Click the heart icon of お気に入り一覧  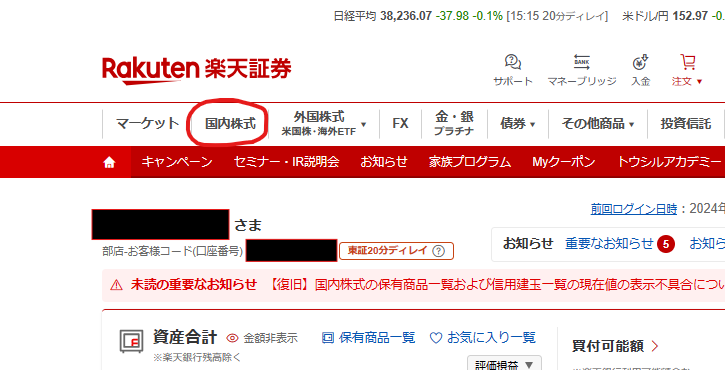tap(436, 338)
